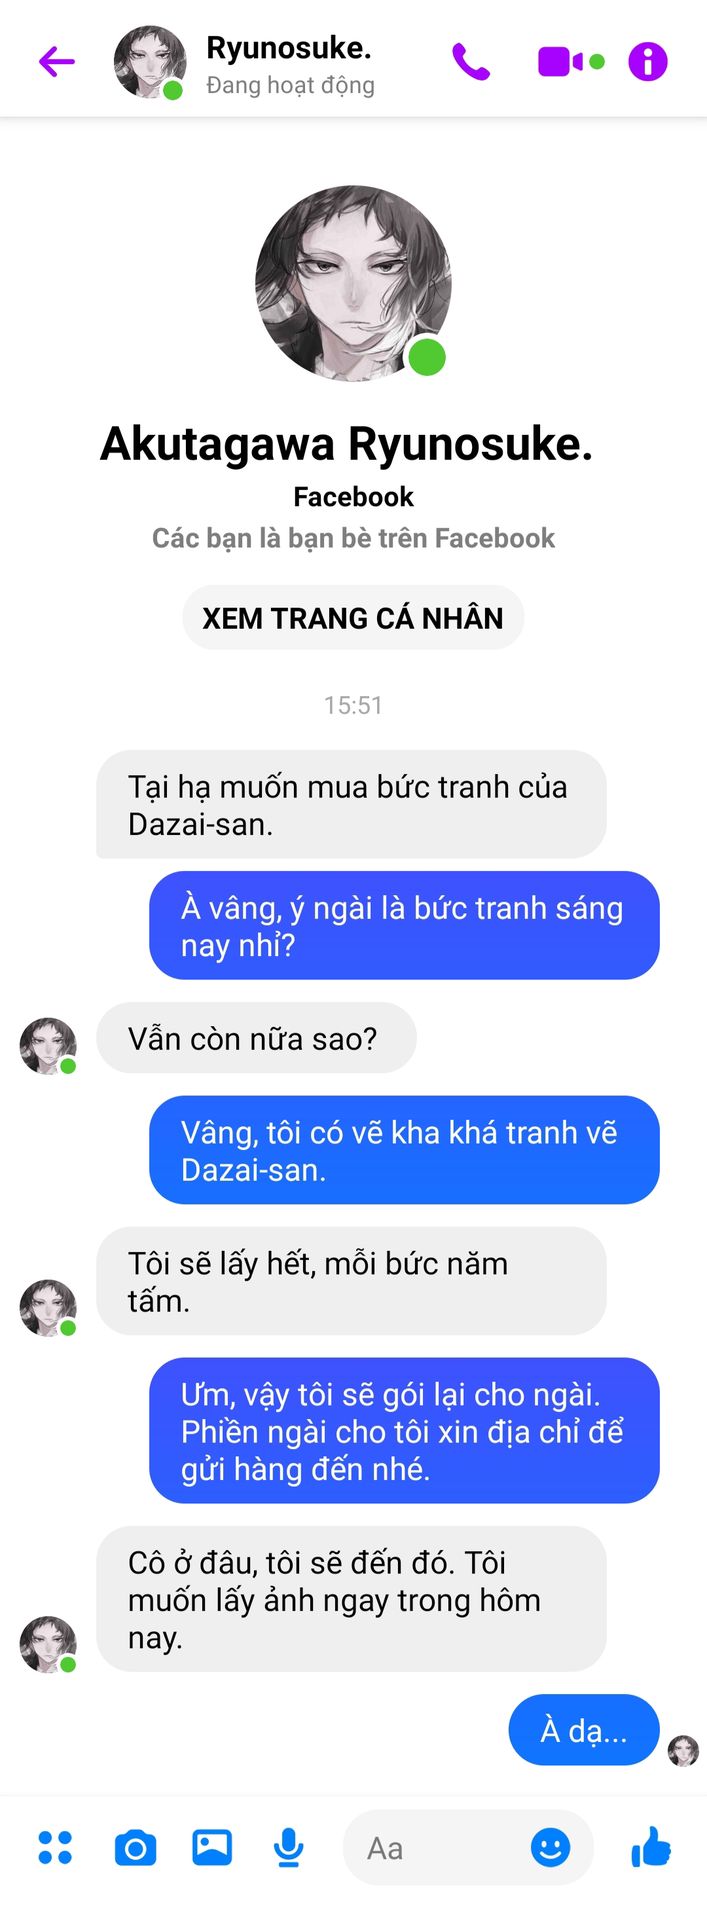Image resolution: width=707 pixels, height=1920 pixels.
Task: Tap avatar beside 'Cô ở đâu' message
Action: click(x=48, y=1644)
